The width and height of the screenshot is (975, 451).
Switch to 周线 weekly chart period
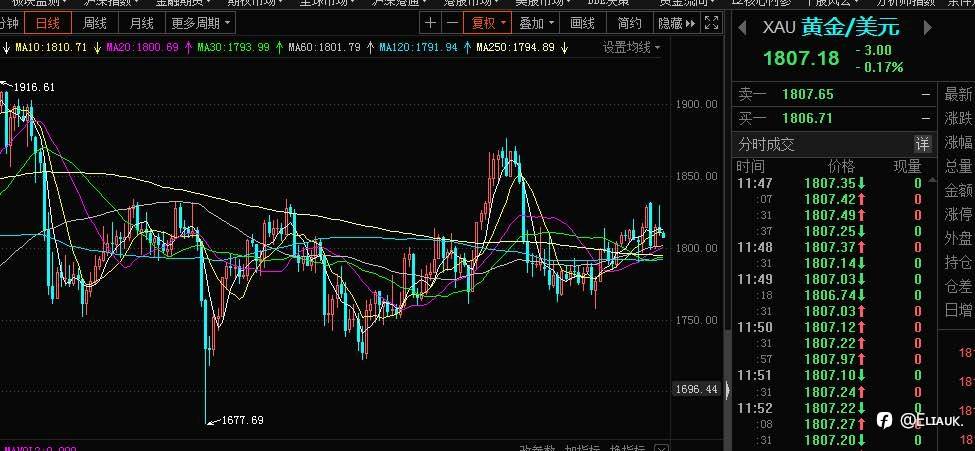coord(95,24)
